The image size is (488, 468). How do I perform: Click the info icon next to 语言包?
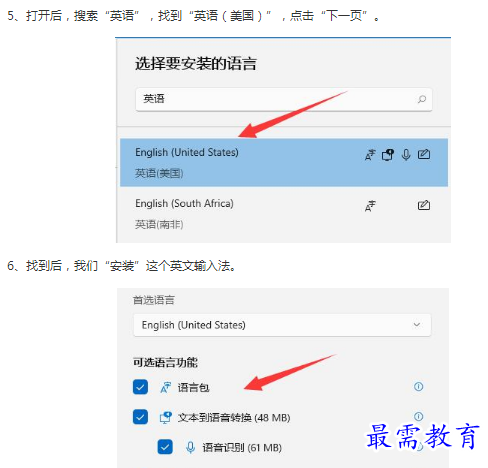click(418, 387)
